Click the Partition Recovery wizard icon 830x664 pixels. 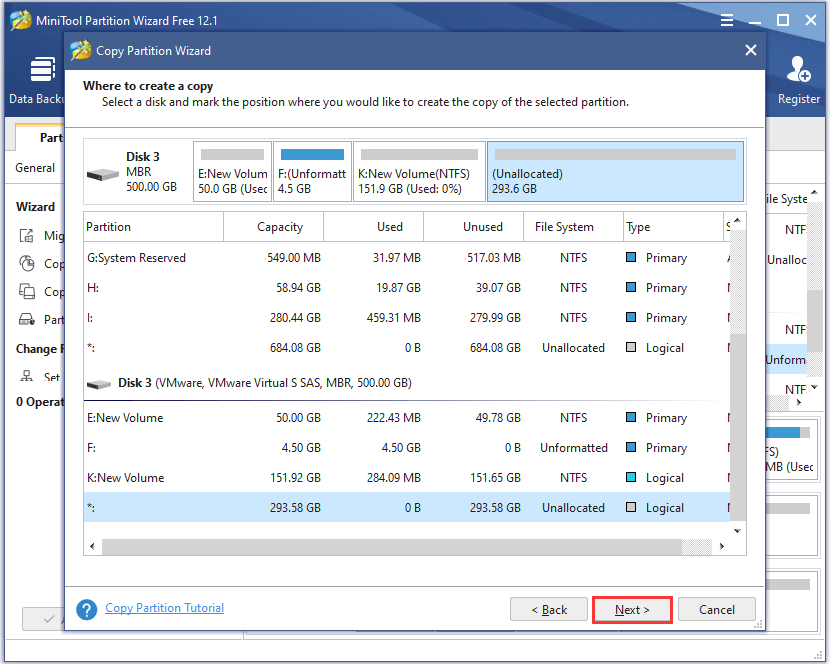(26, 319)
